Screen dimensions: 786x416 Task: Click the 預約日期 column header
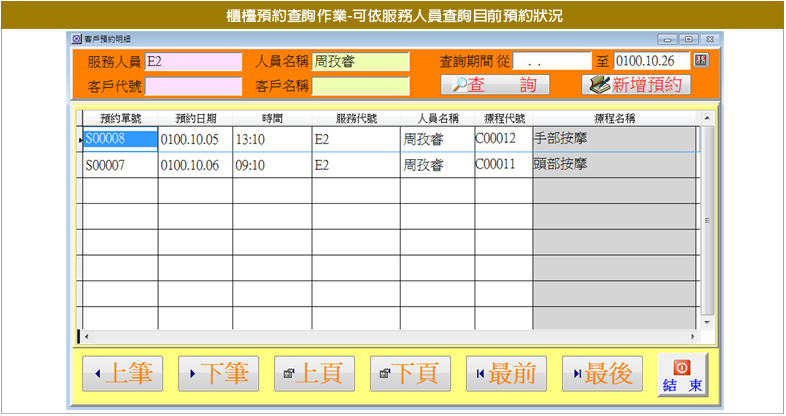coord(194,118)
